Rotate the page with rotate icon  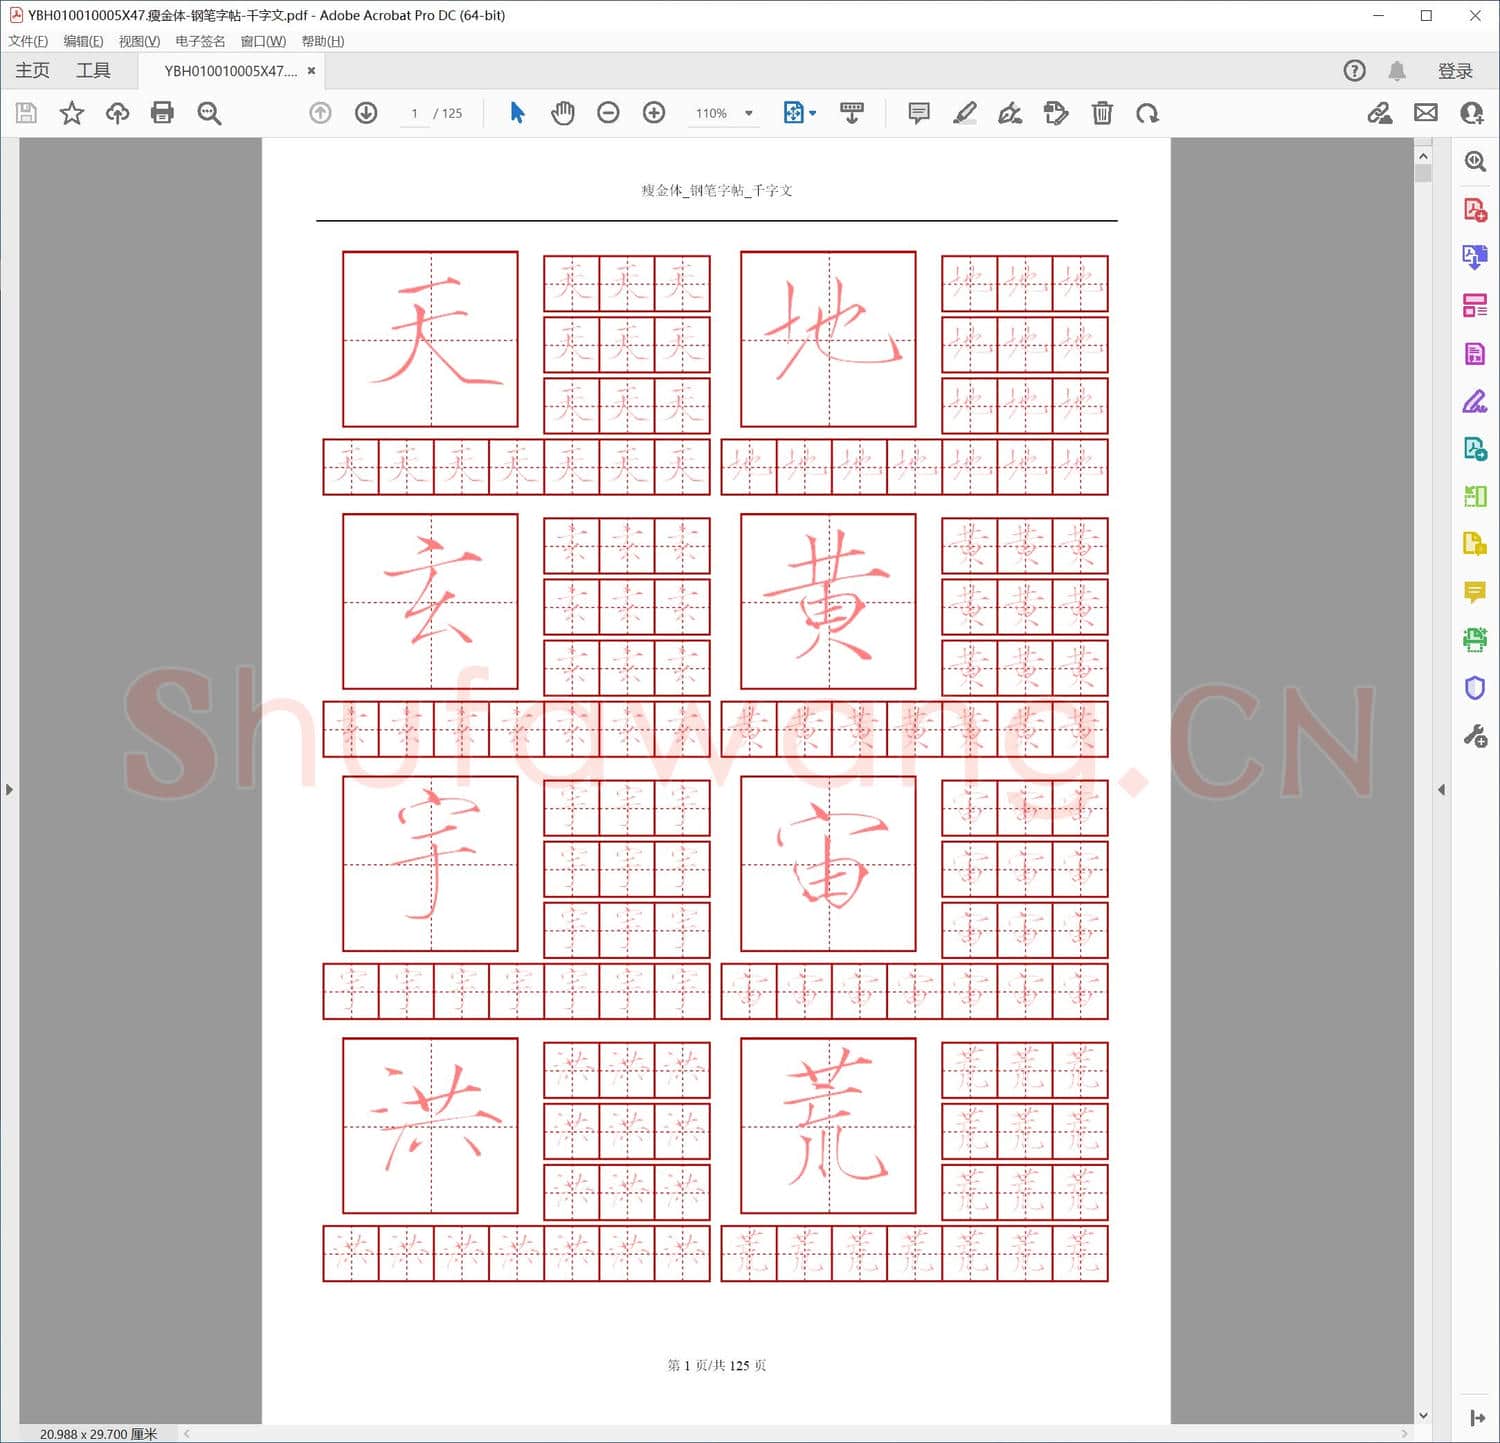(1147, 113)
